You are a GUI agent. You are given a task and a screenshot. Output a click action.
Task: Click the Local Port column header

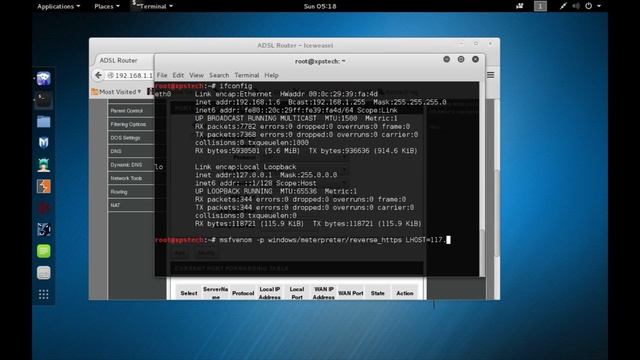[297, 293]
